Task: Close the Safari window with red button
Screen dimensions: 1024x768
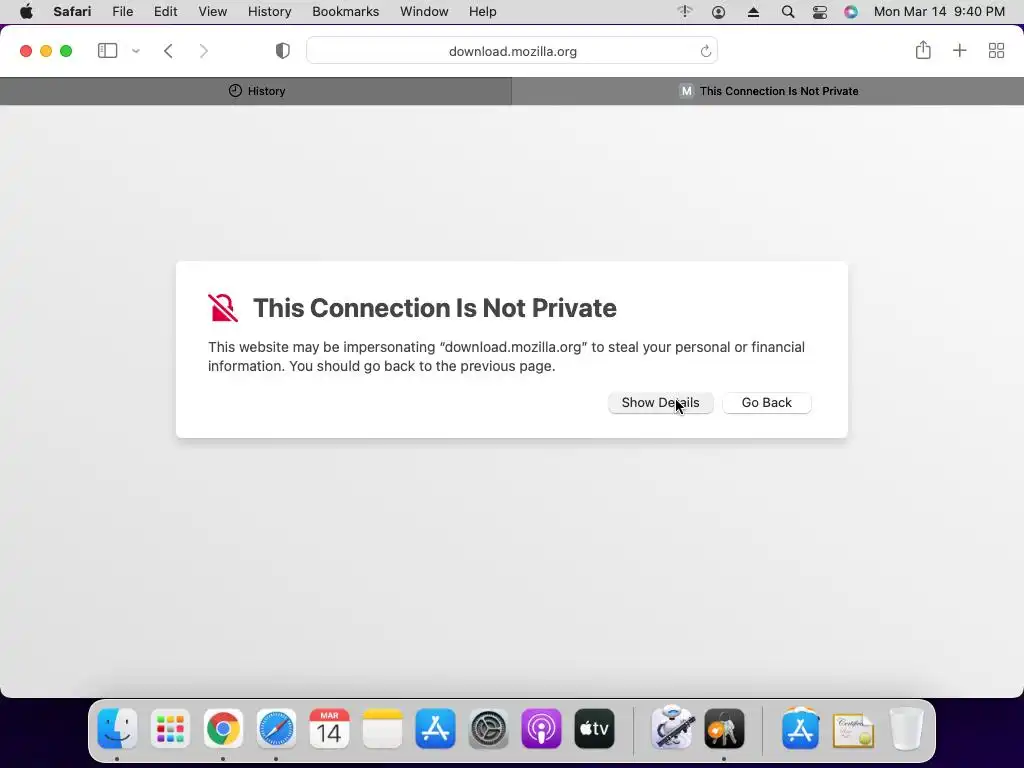Action: tap(26, 51)
